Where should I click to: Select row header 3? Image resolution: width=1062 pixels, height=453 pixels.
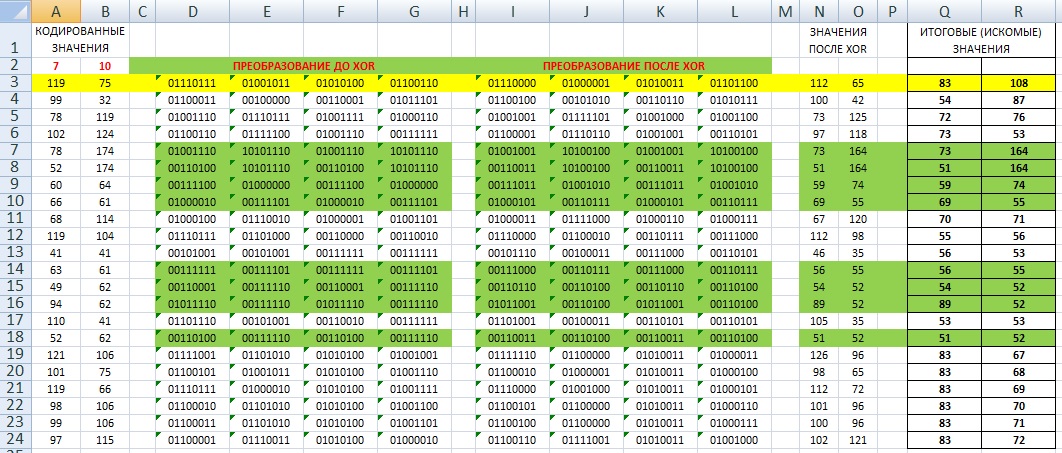[15, 82]
